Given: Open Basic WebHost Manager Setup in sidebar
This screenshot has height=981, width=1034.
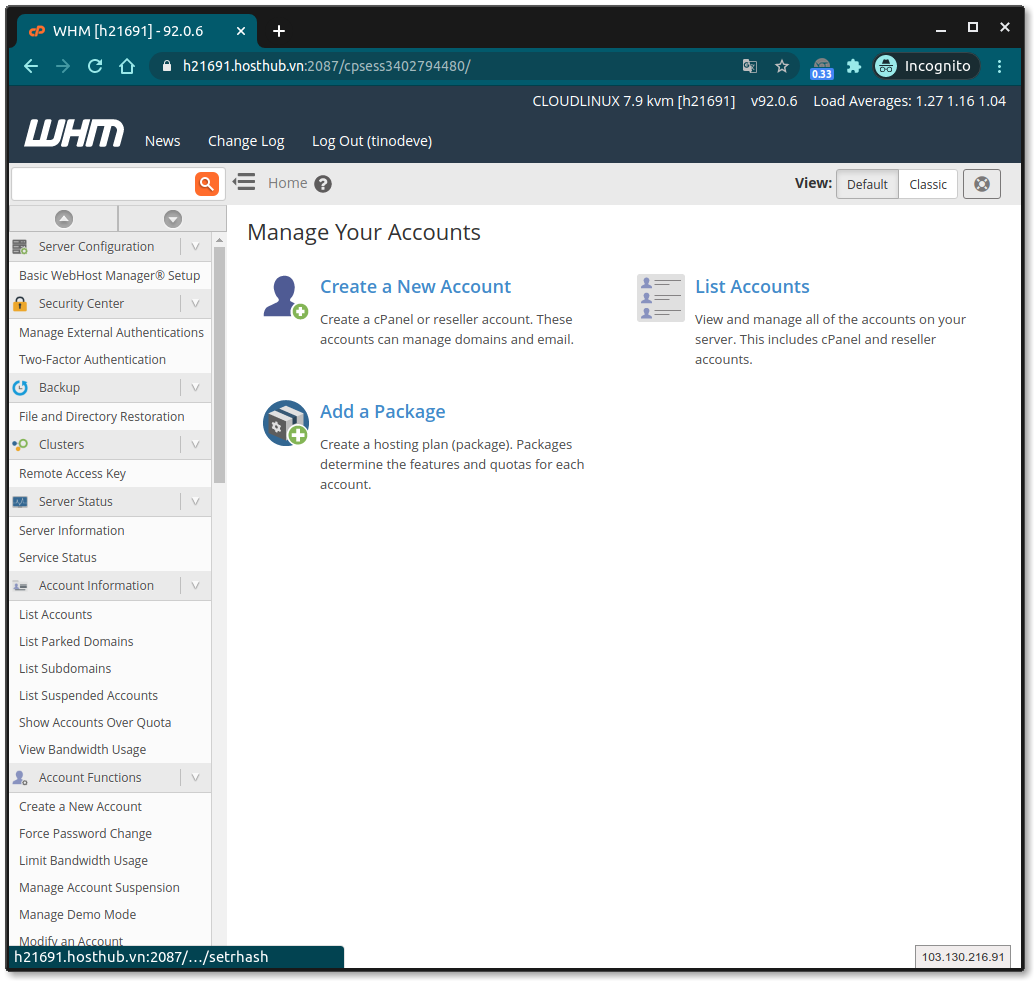Looking at the screenshot, I should [x=109, y=276].
